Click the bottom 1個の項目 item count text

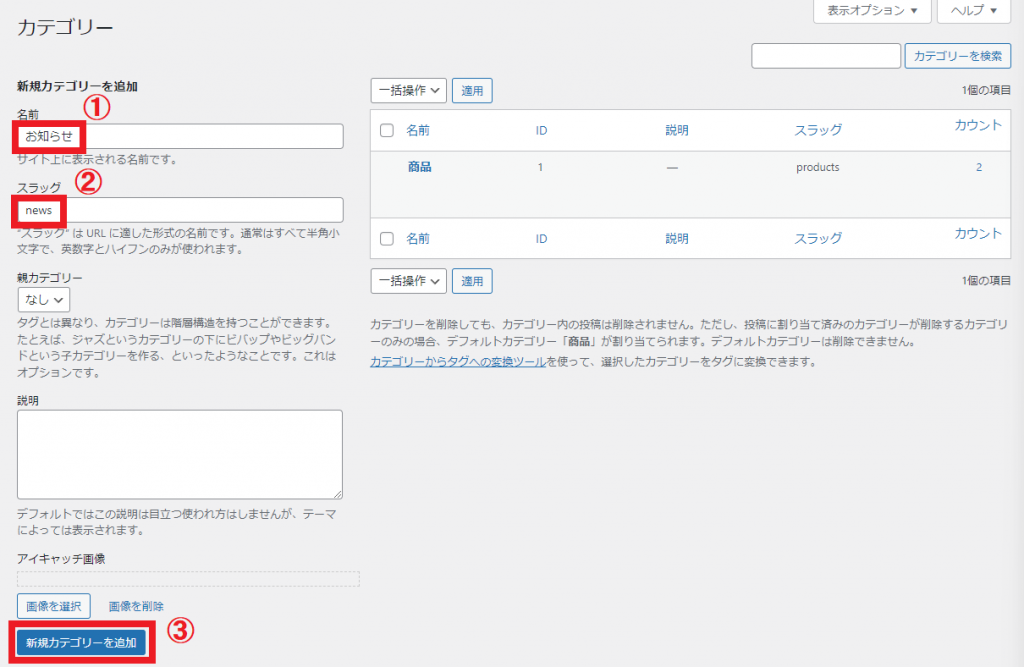click(x=986, y=280)
